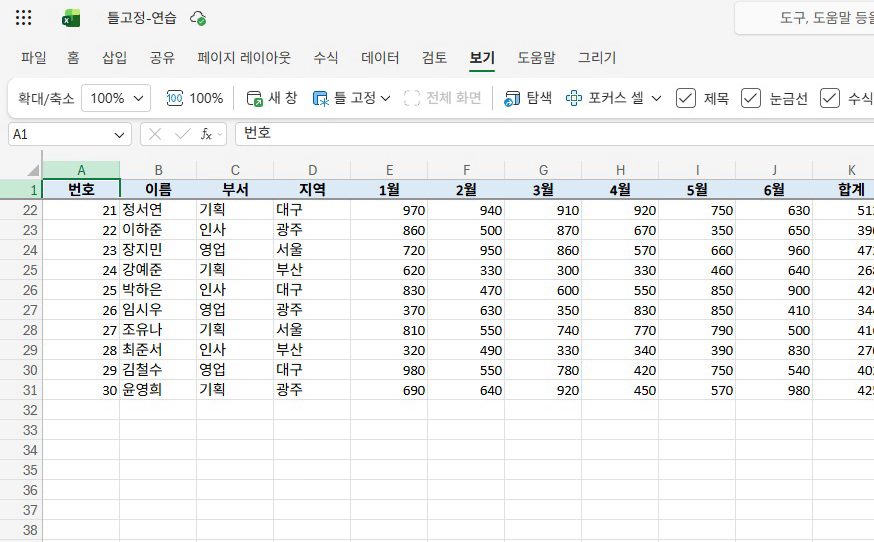
Task: Toggle the 제목 headings checkbox
Action: click(x=686, y=98)
